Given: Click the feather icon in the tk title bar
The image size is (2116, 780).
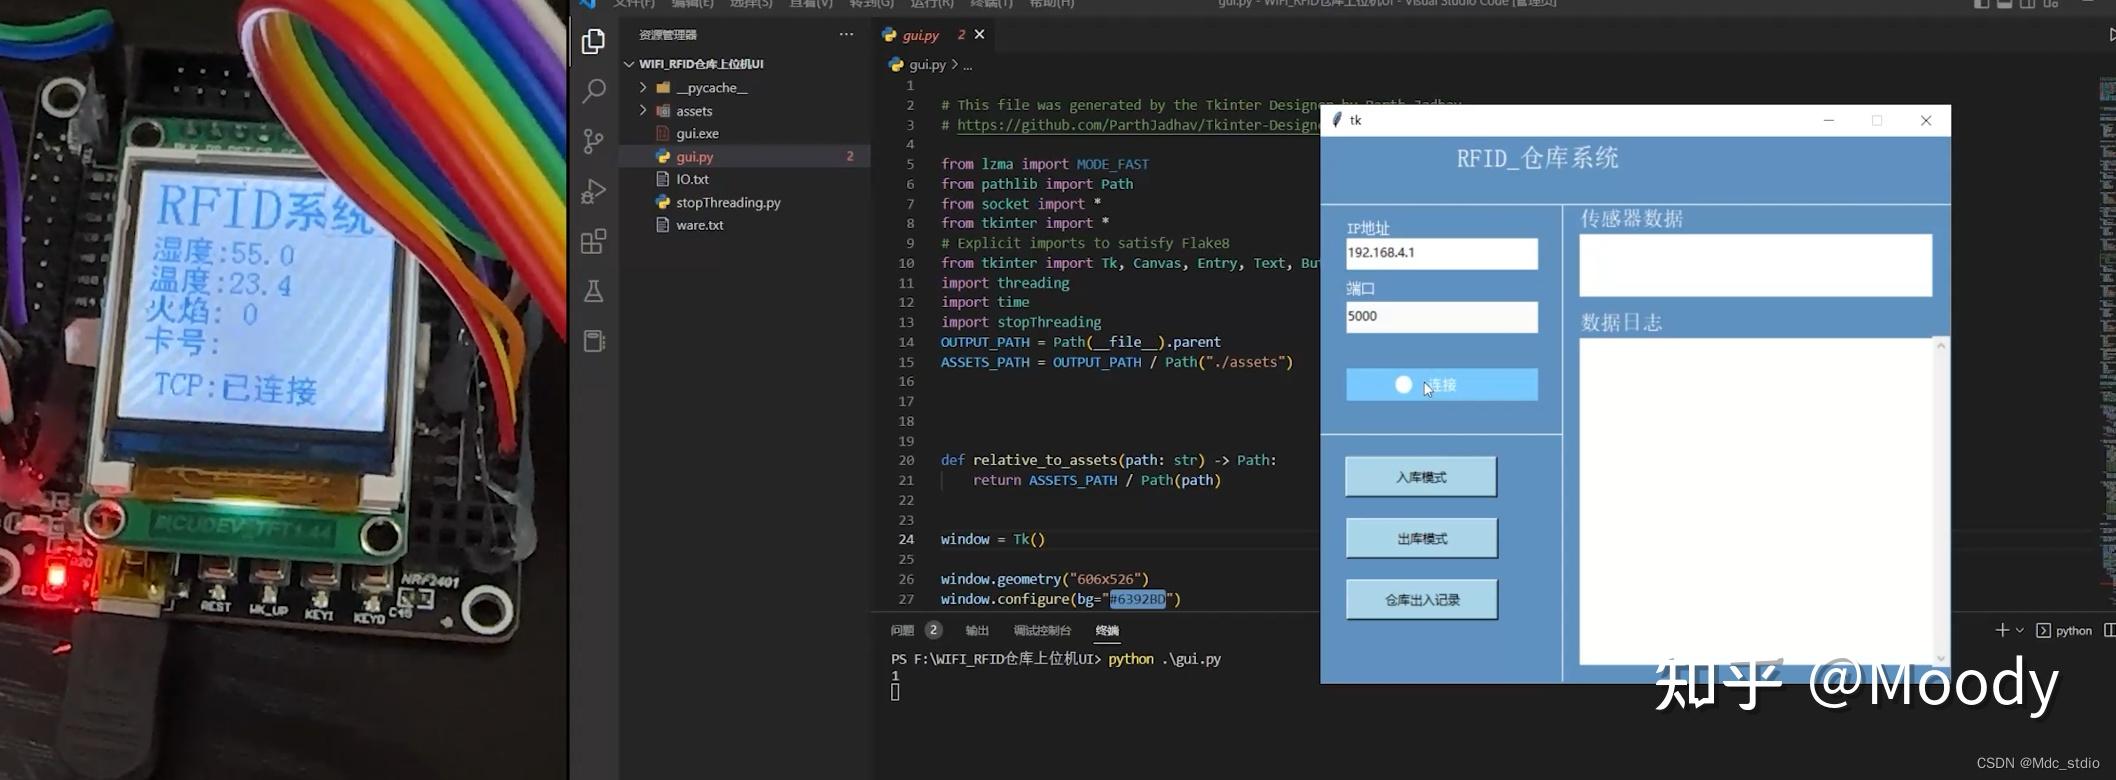Looking at the screenshot, I should (x=1337, y=120).
